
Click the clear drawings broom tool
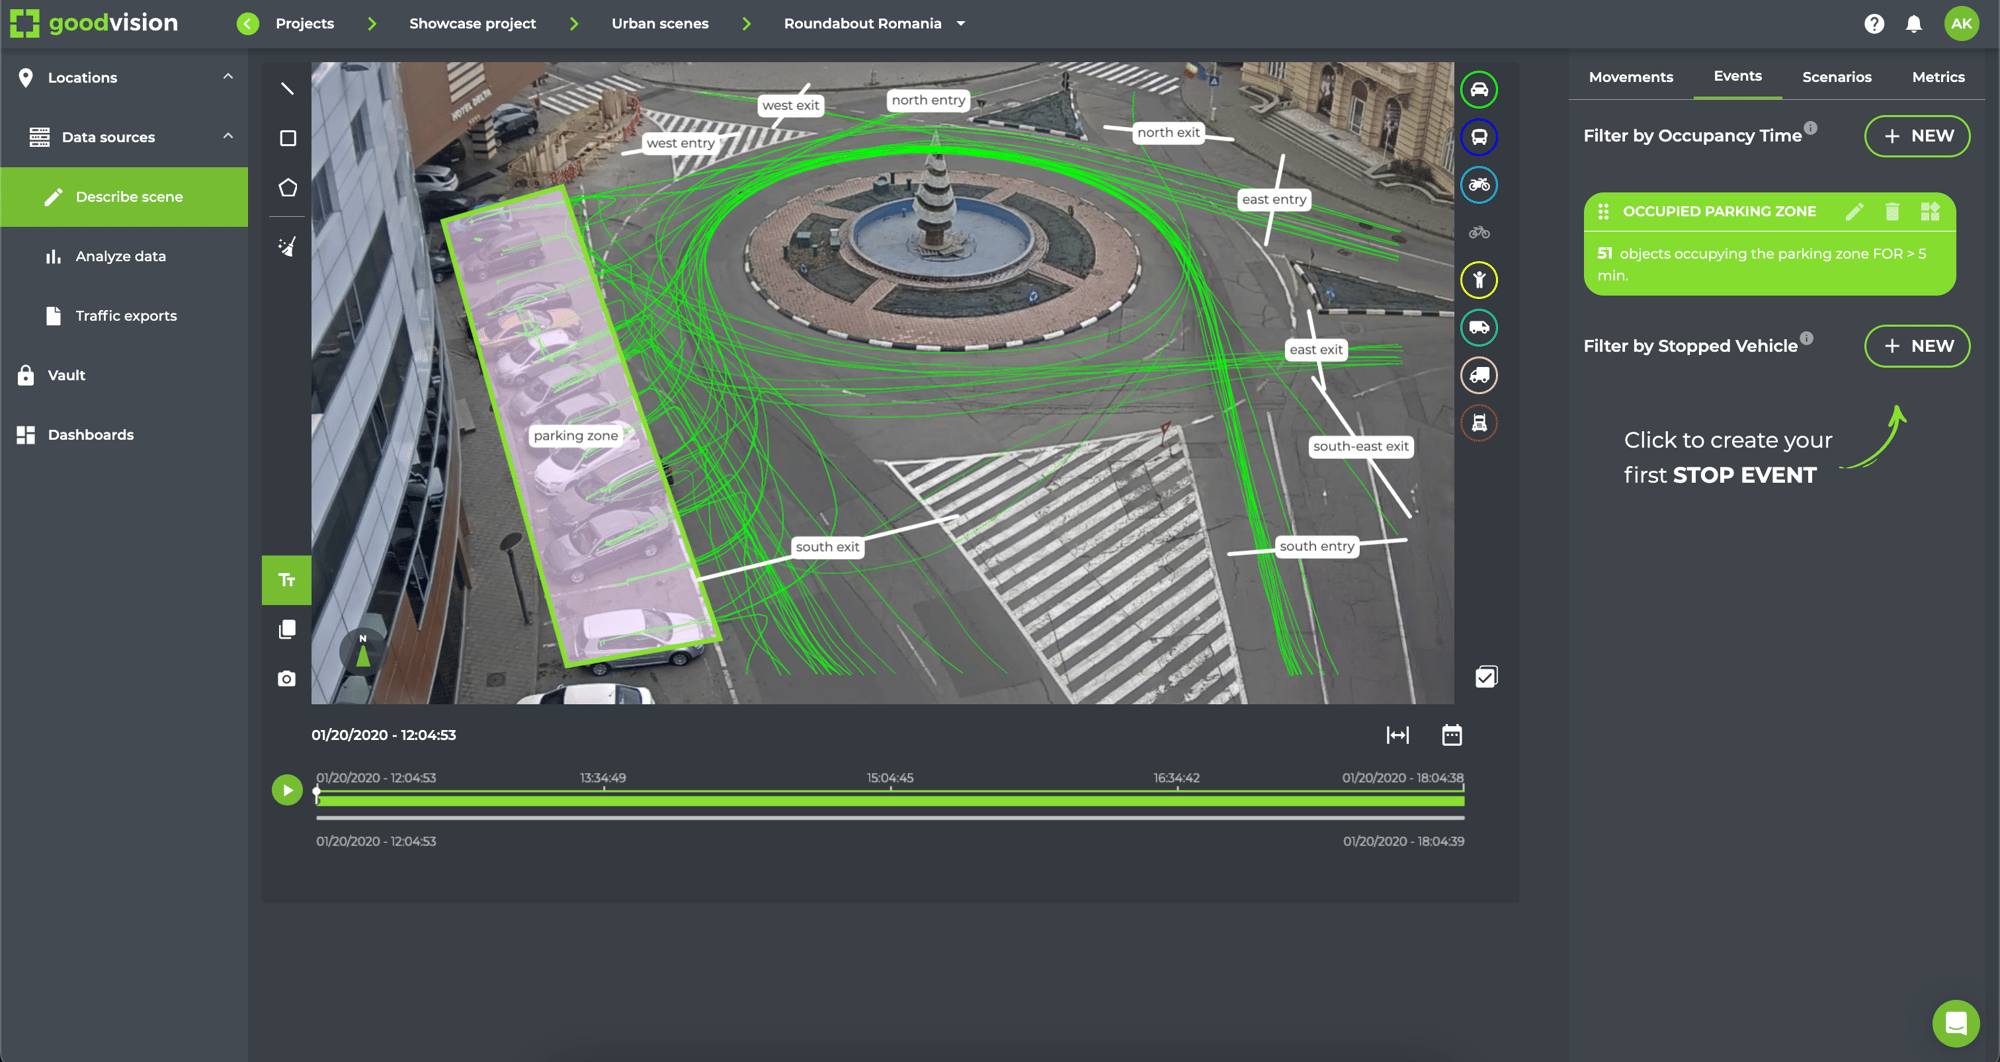pos(287,246)
